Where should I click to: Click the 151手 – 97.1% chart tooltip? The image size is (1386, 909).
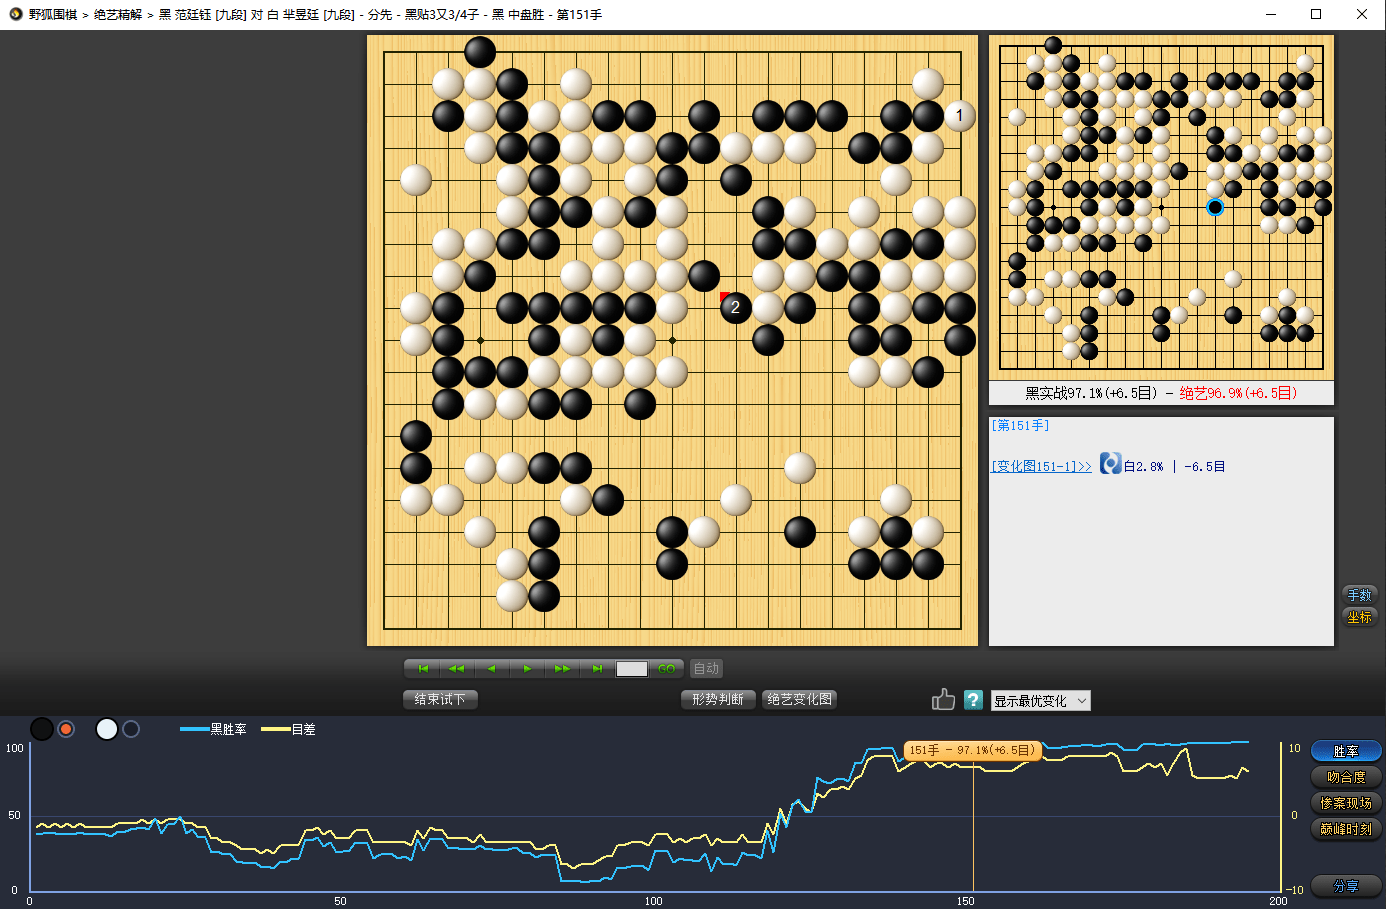click(x=973, y=750)
